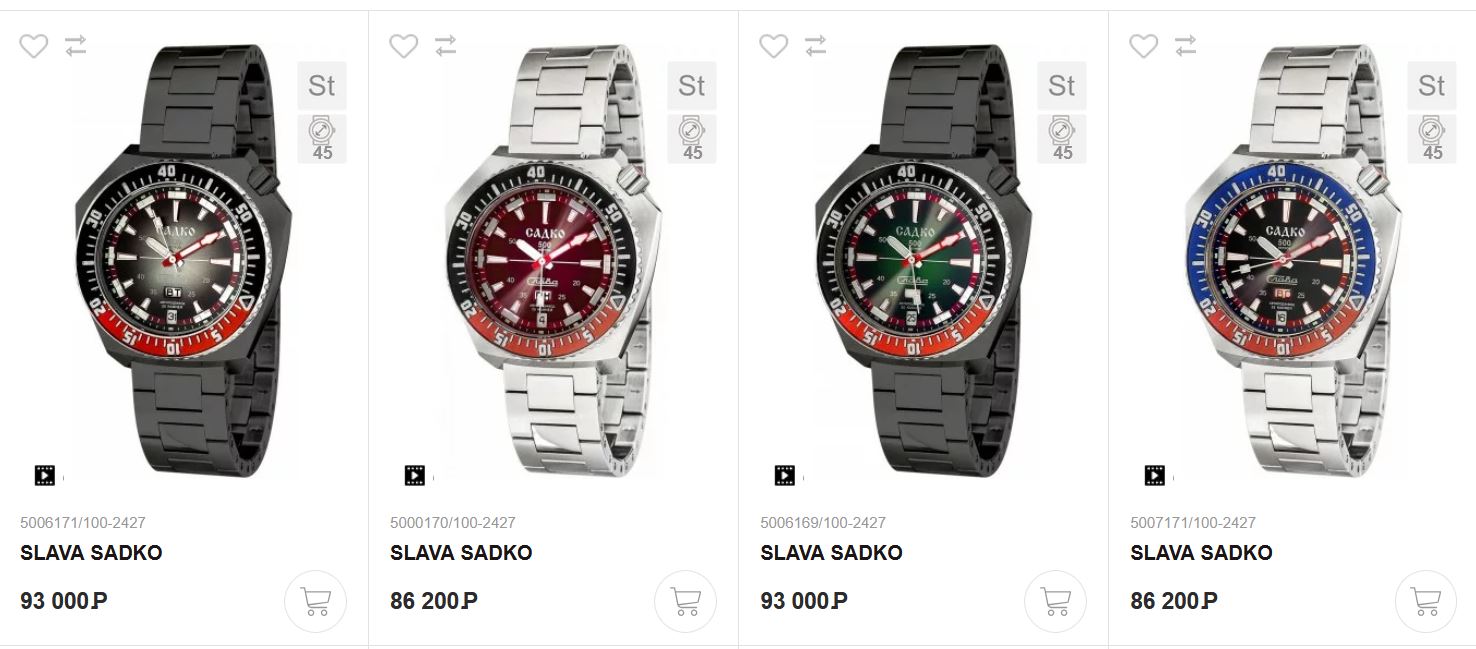The width and height of the screenshot is (1476, 649).
Task: Click compare arrows for blue-bezel 5007171/100-2427 watch
Action: 1186,46
